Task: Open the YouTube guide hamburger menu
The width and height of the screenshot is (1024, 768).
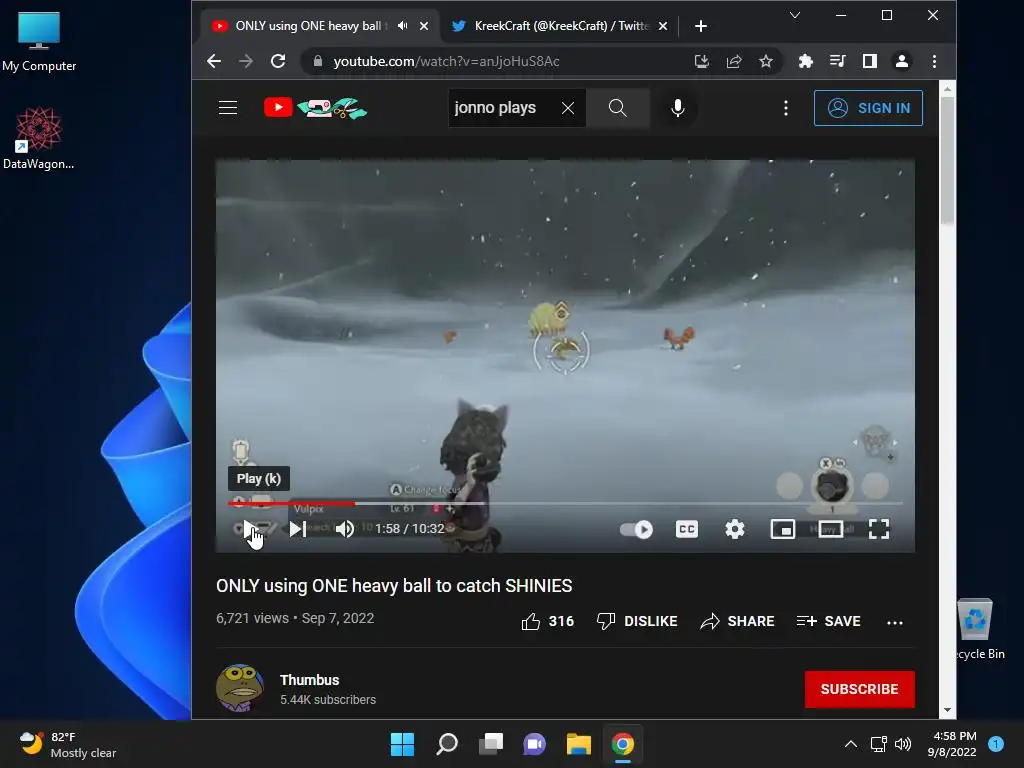Action: pyautogui.click(x=228, y=108)
